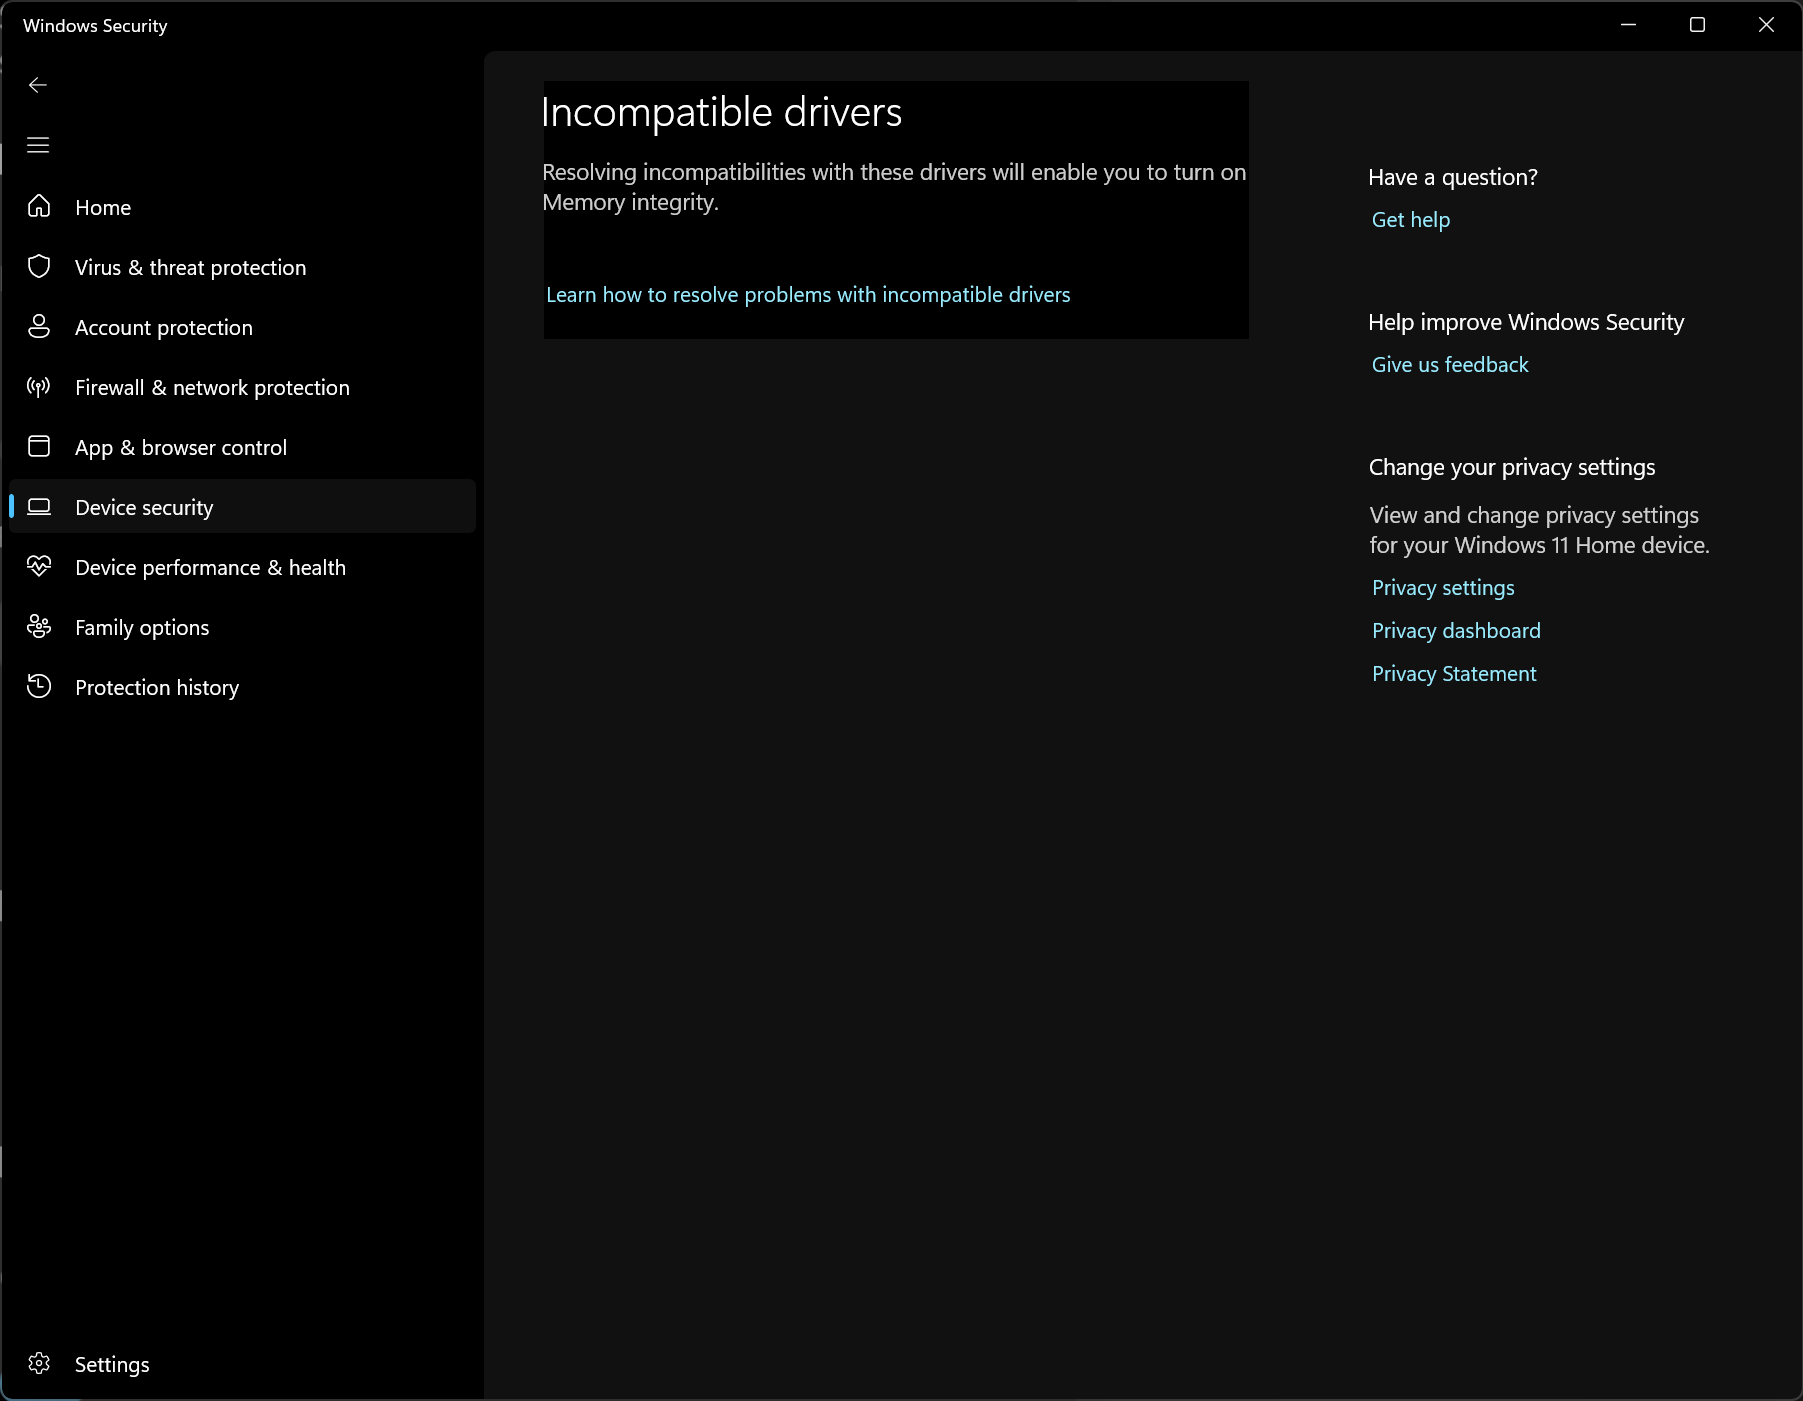Viewport: 1803px width, 1401px height.
Task: Click the heart pulse health icon
Action: coord(39,566)
